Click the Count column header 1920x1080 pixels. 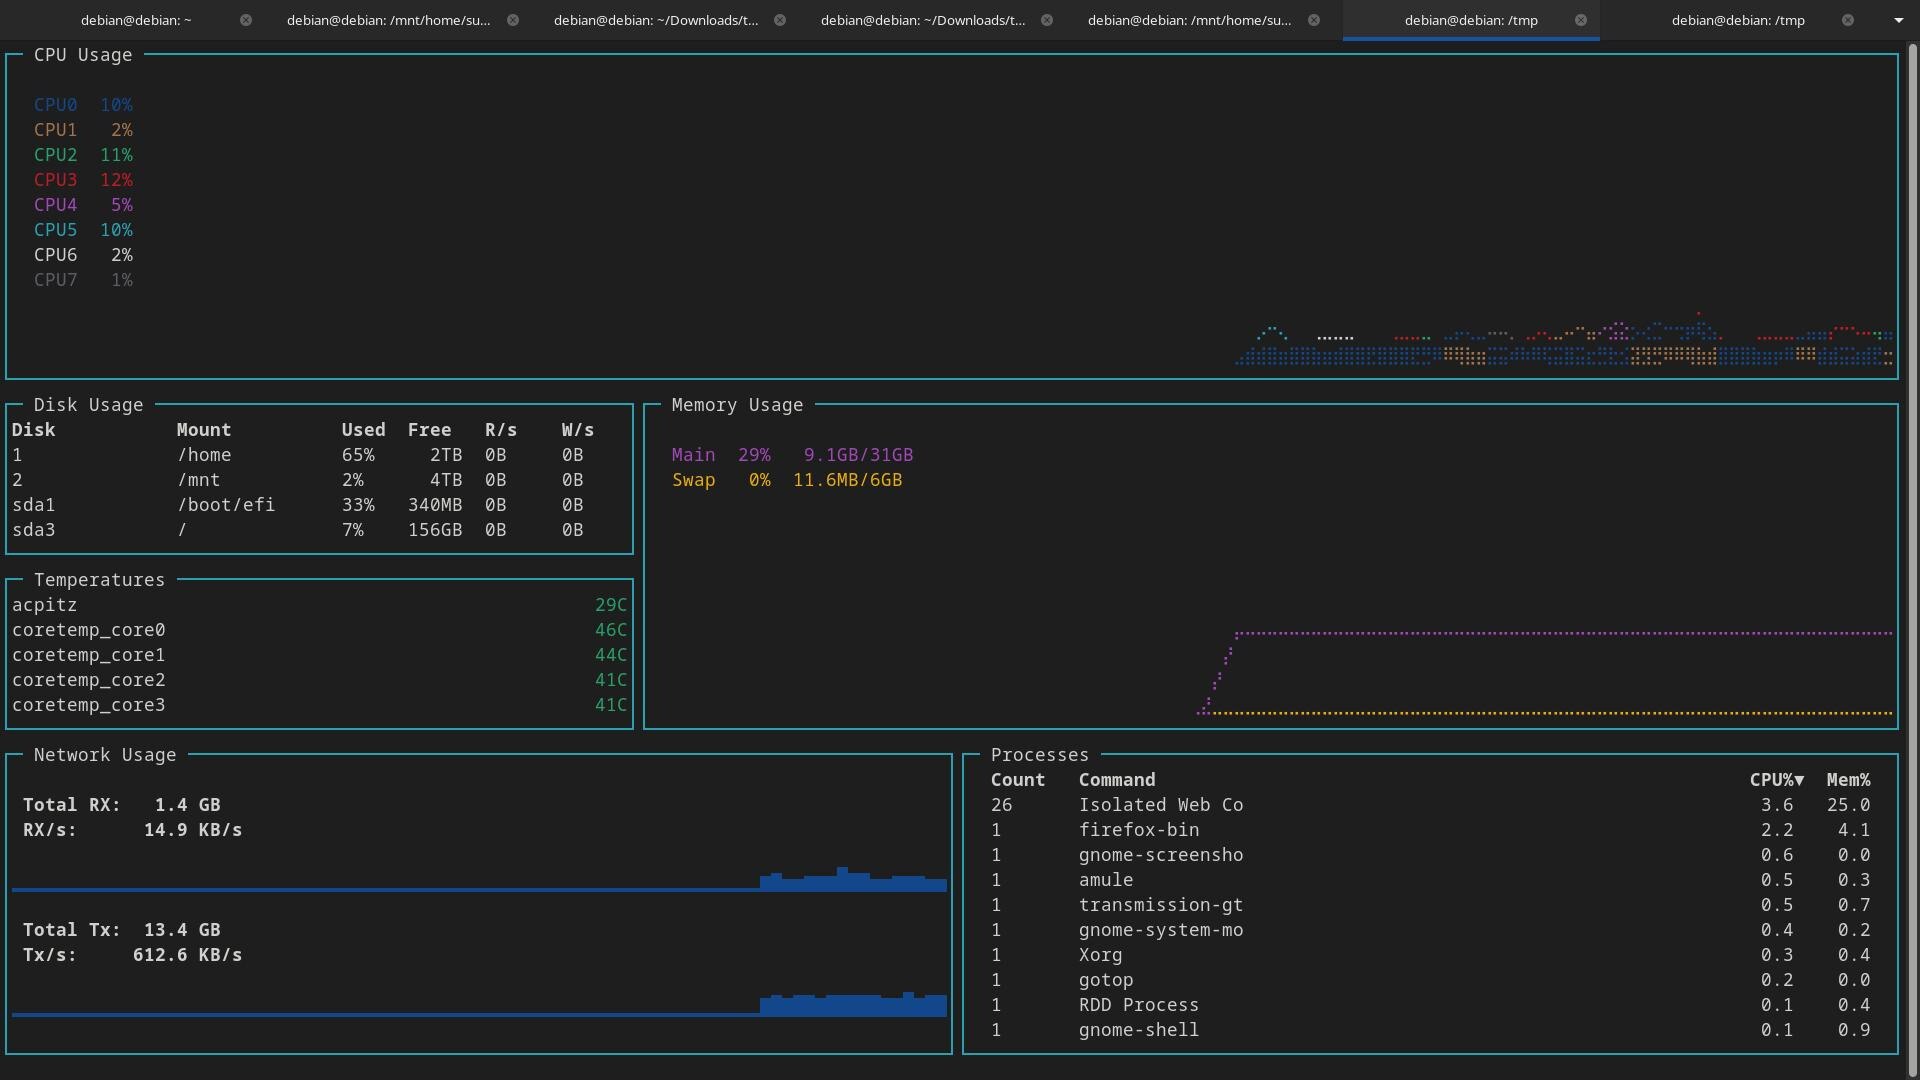pos(1017,780)
